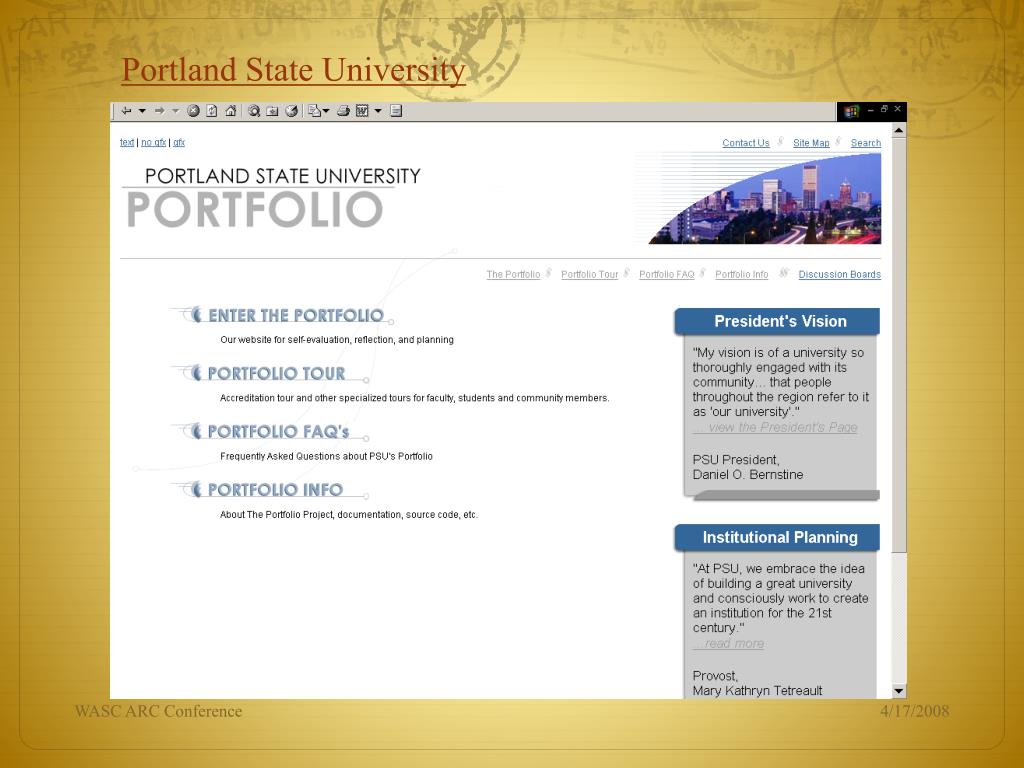This screenshot has height=768, width=1024.
Task: Print the page with the printer icon
Action: [x=344, y=111]
